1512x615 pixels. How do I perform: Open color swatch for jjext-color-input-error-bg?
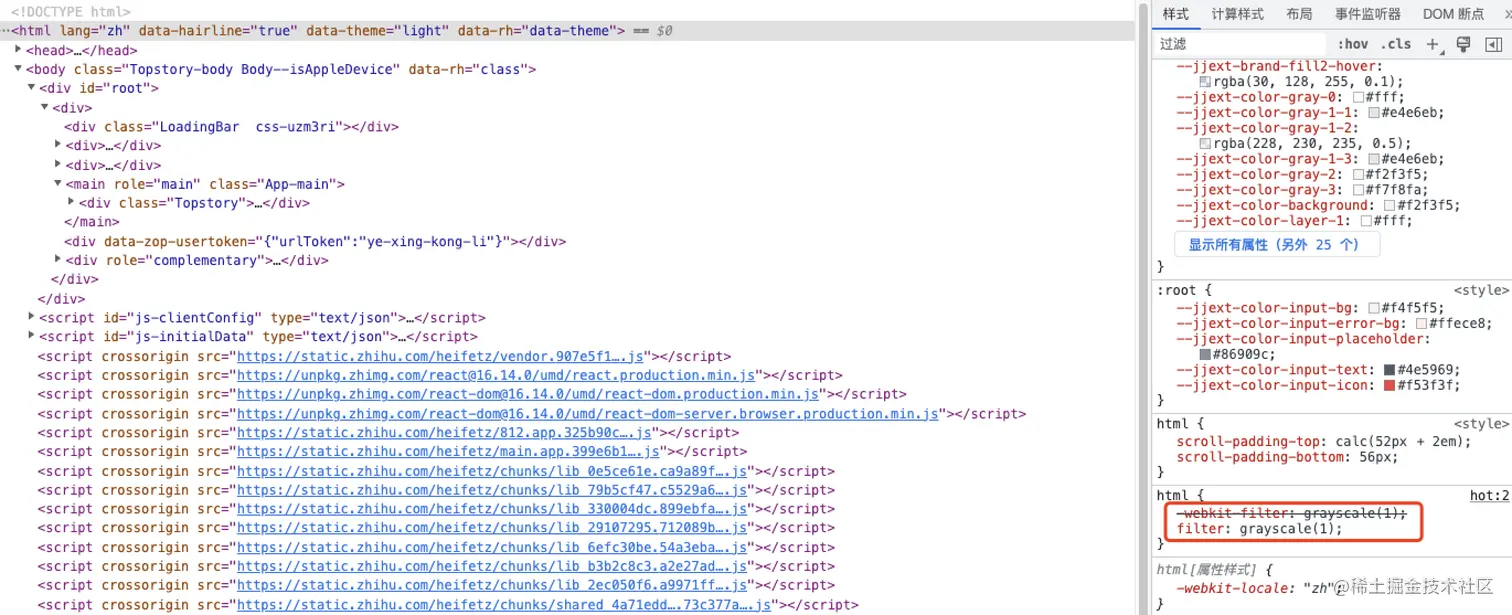1422,324
